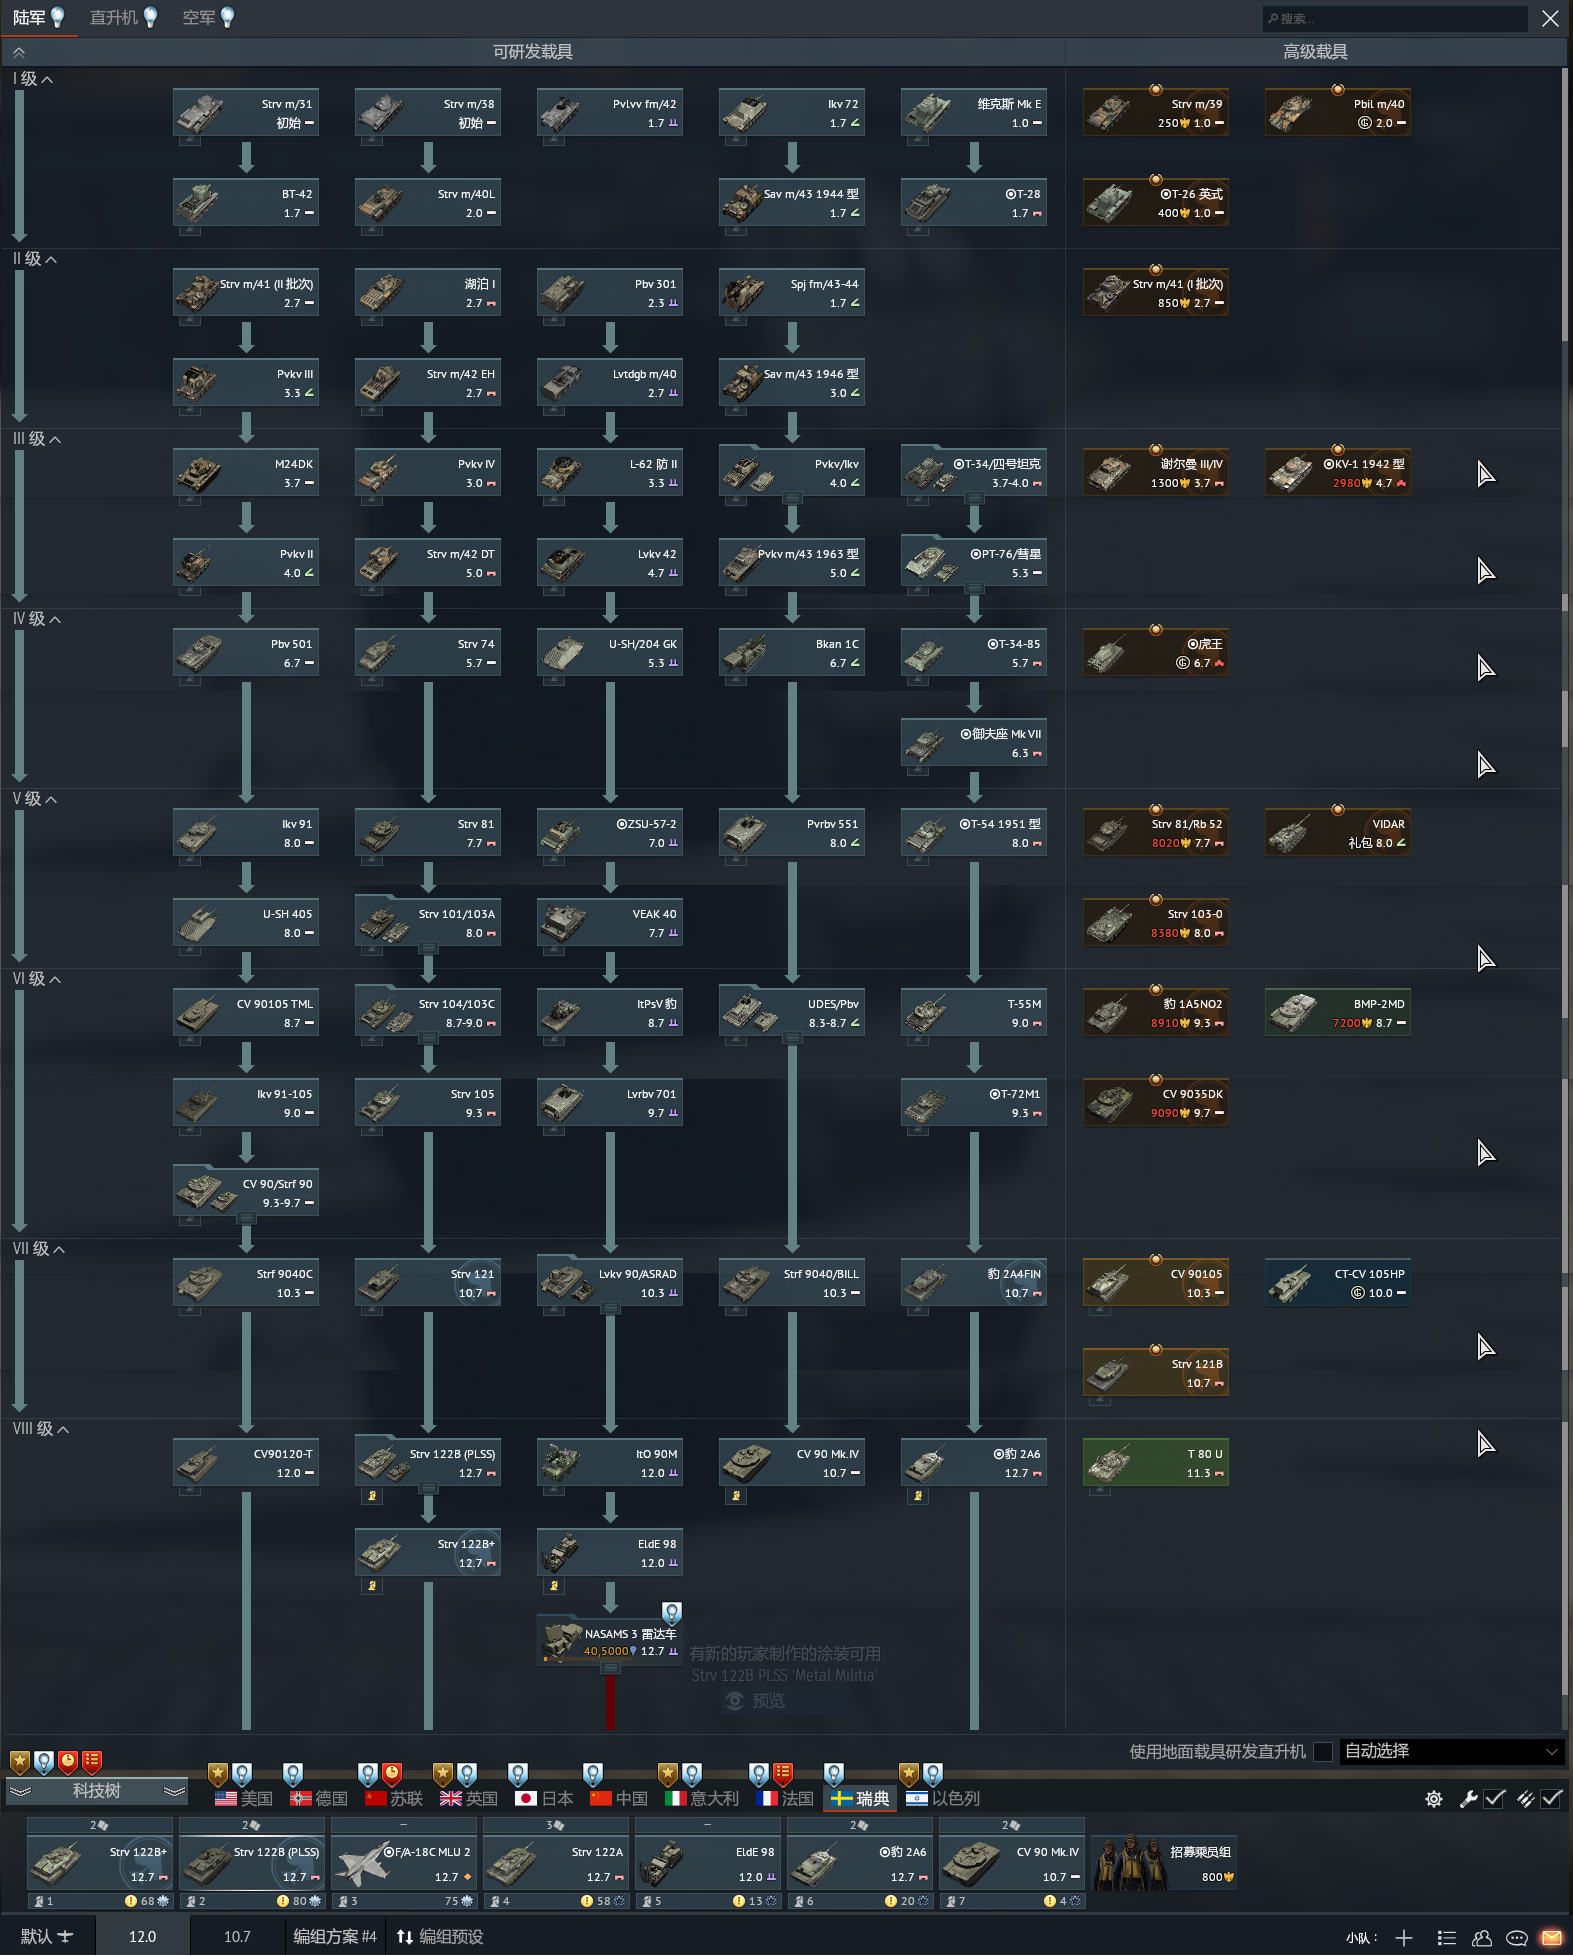Open the 自动选择 dropdown
This screenshot has width=1573, height=1956.
(1450, 1751)
